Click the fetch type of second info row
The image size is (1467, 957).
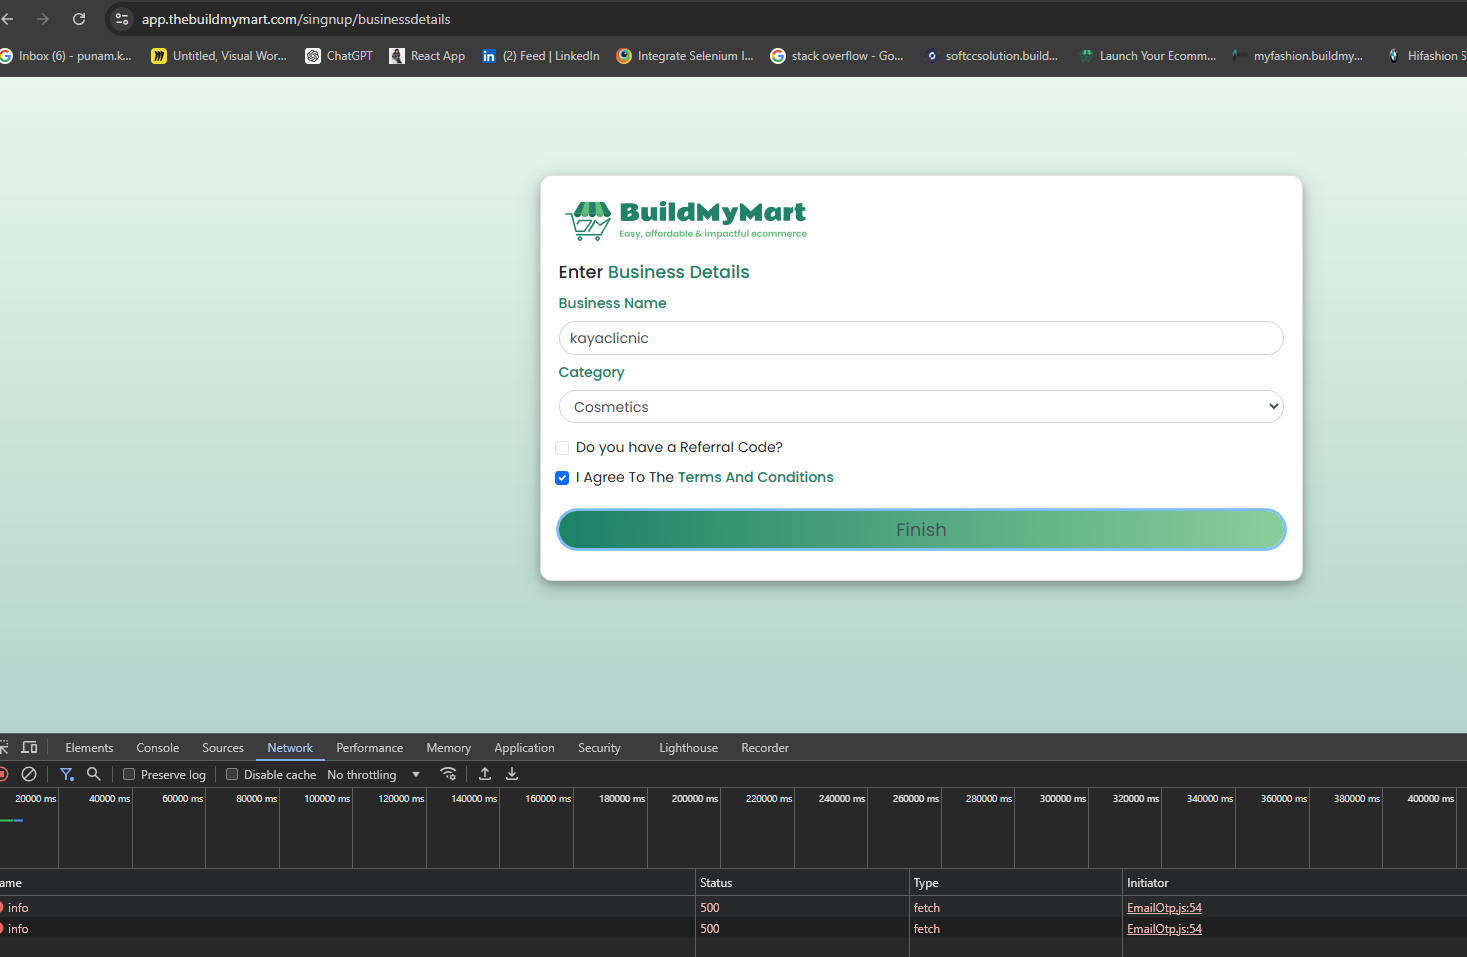927,929
